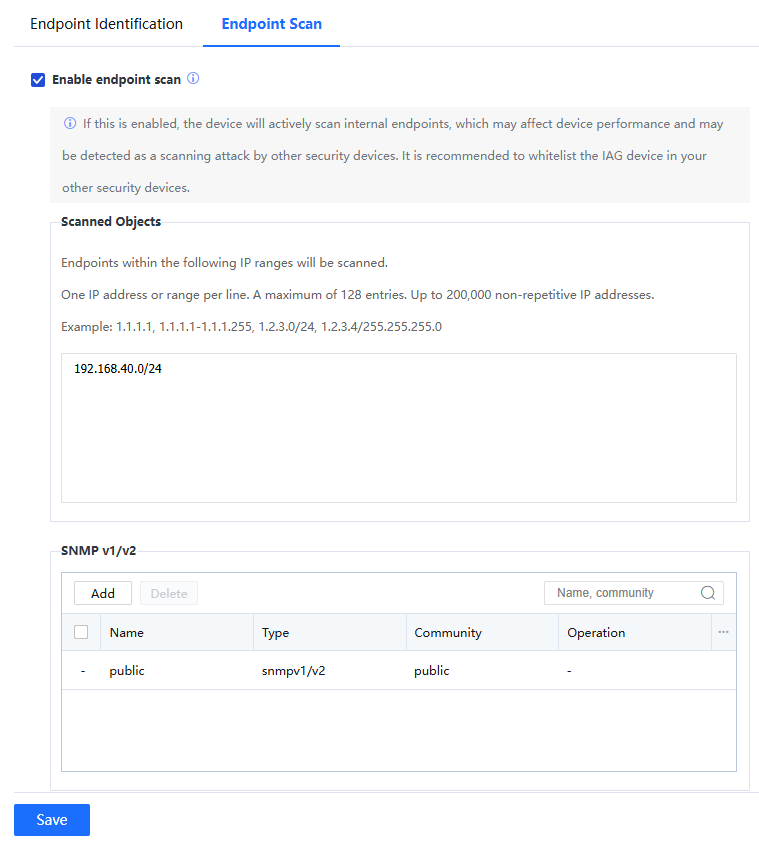Focus the Name, community search field
Image resolution: width=759 pixels, height=846 pixels.
pyautogui.click(x=624, y=593)
